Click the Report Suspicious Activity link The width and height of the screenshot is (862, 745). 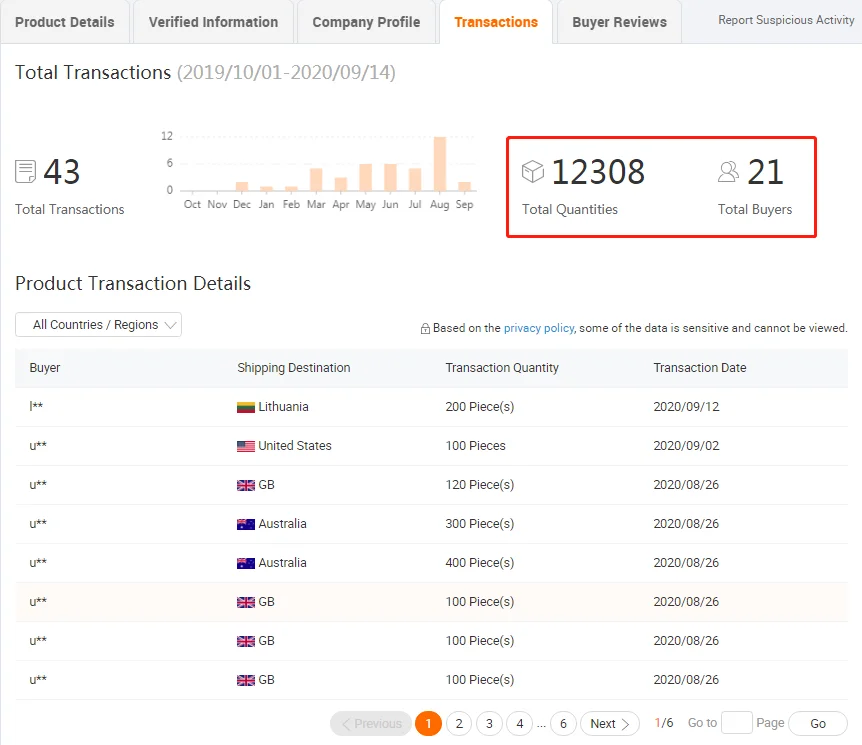pos(786,20)
